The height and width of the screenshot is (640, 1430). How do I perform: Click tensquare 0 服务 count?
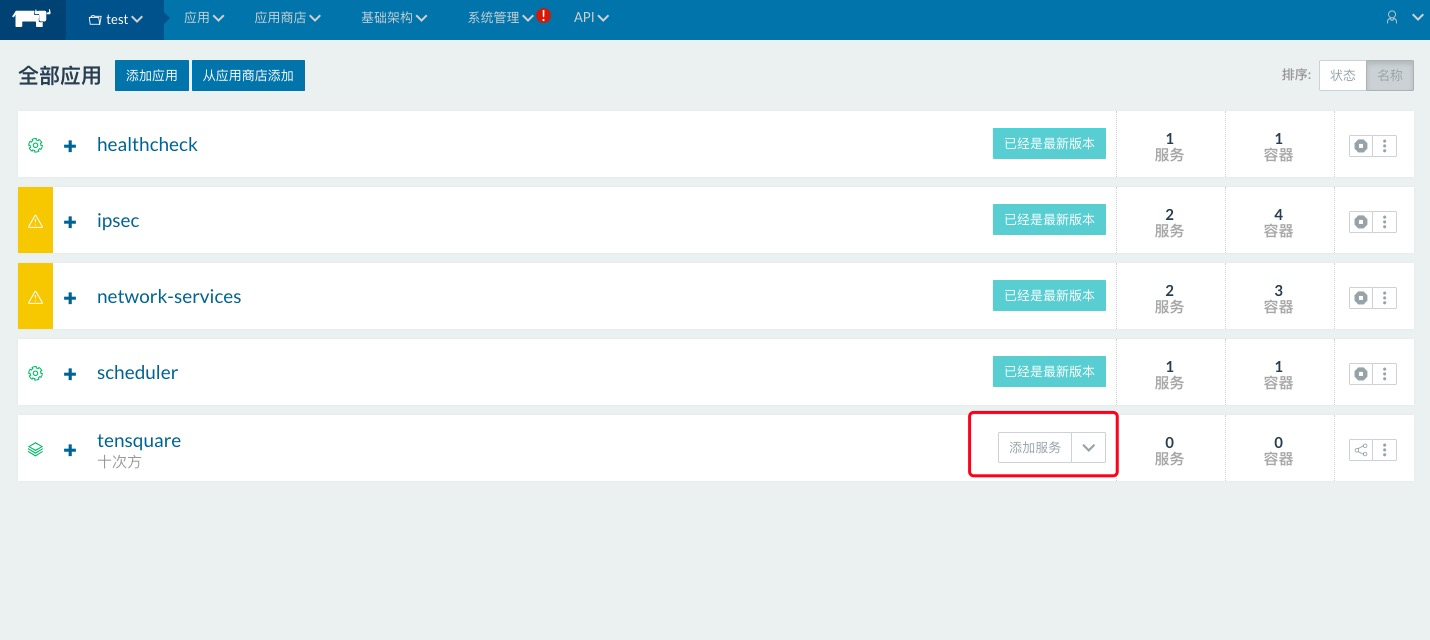[1169, 450]
